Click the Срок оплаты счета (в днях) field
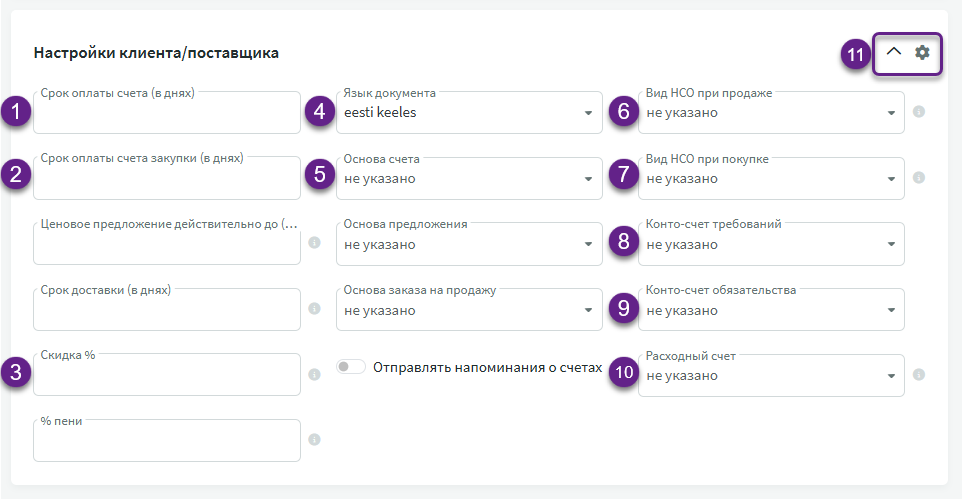962x499 pixels. tap(167, 114)
